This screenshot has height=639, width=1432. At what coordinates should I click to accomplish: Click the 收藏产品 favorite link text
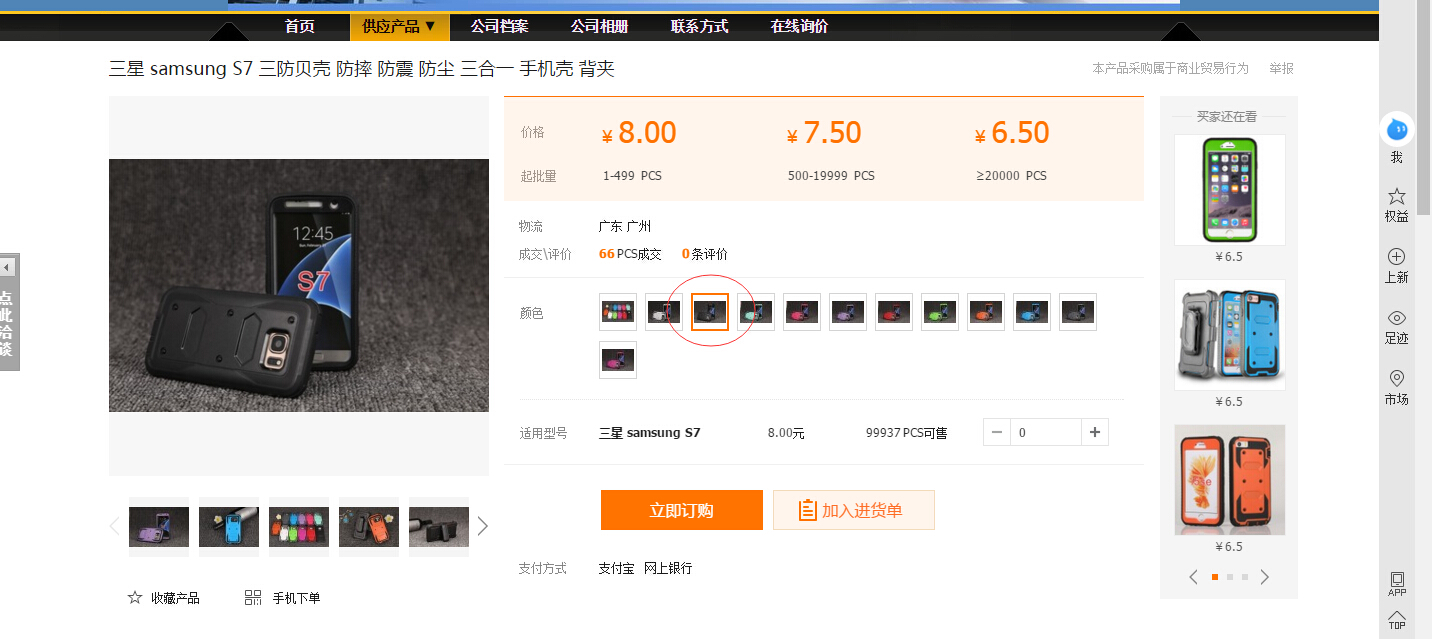175,598
